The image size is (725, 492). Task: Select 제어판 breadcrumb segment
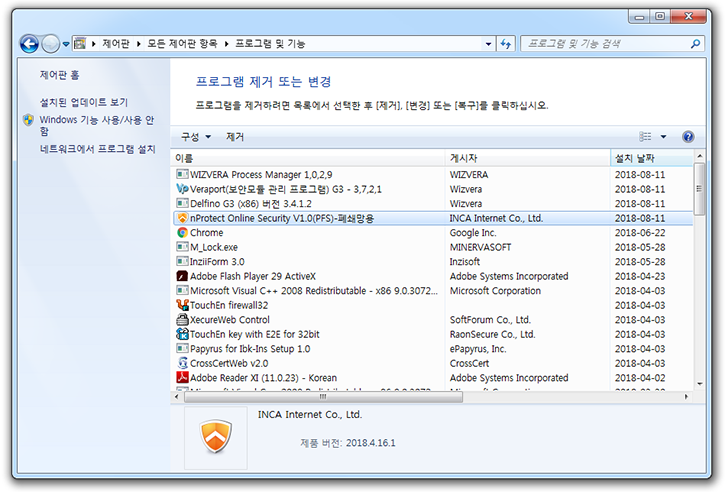click(116, 44)
